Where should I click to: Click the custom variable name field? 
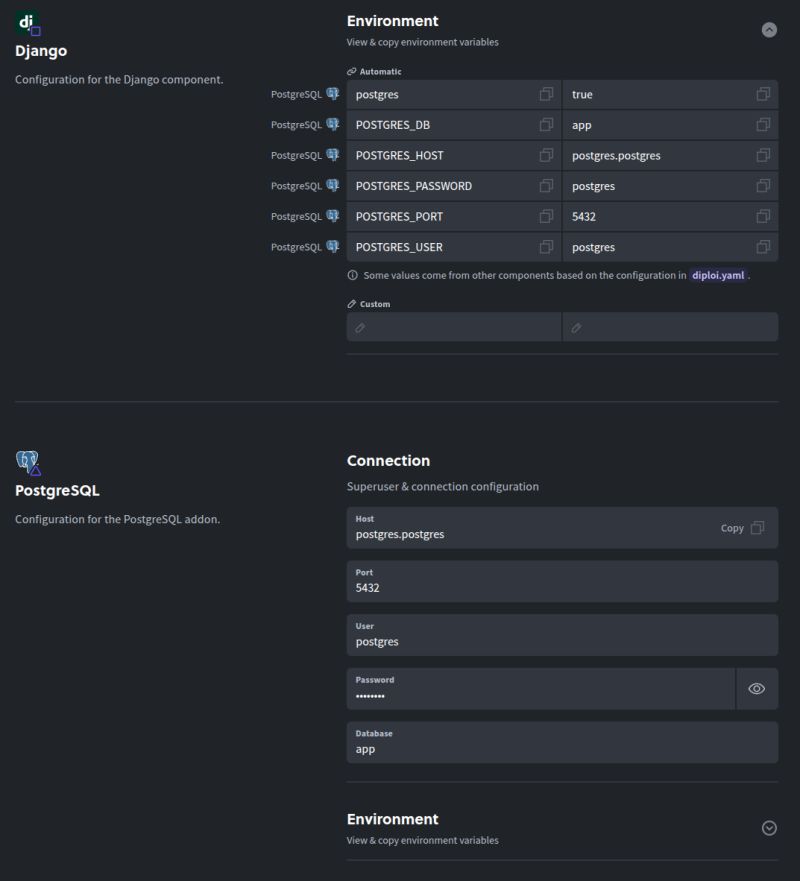(x=454, y=327)
